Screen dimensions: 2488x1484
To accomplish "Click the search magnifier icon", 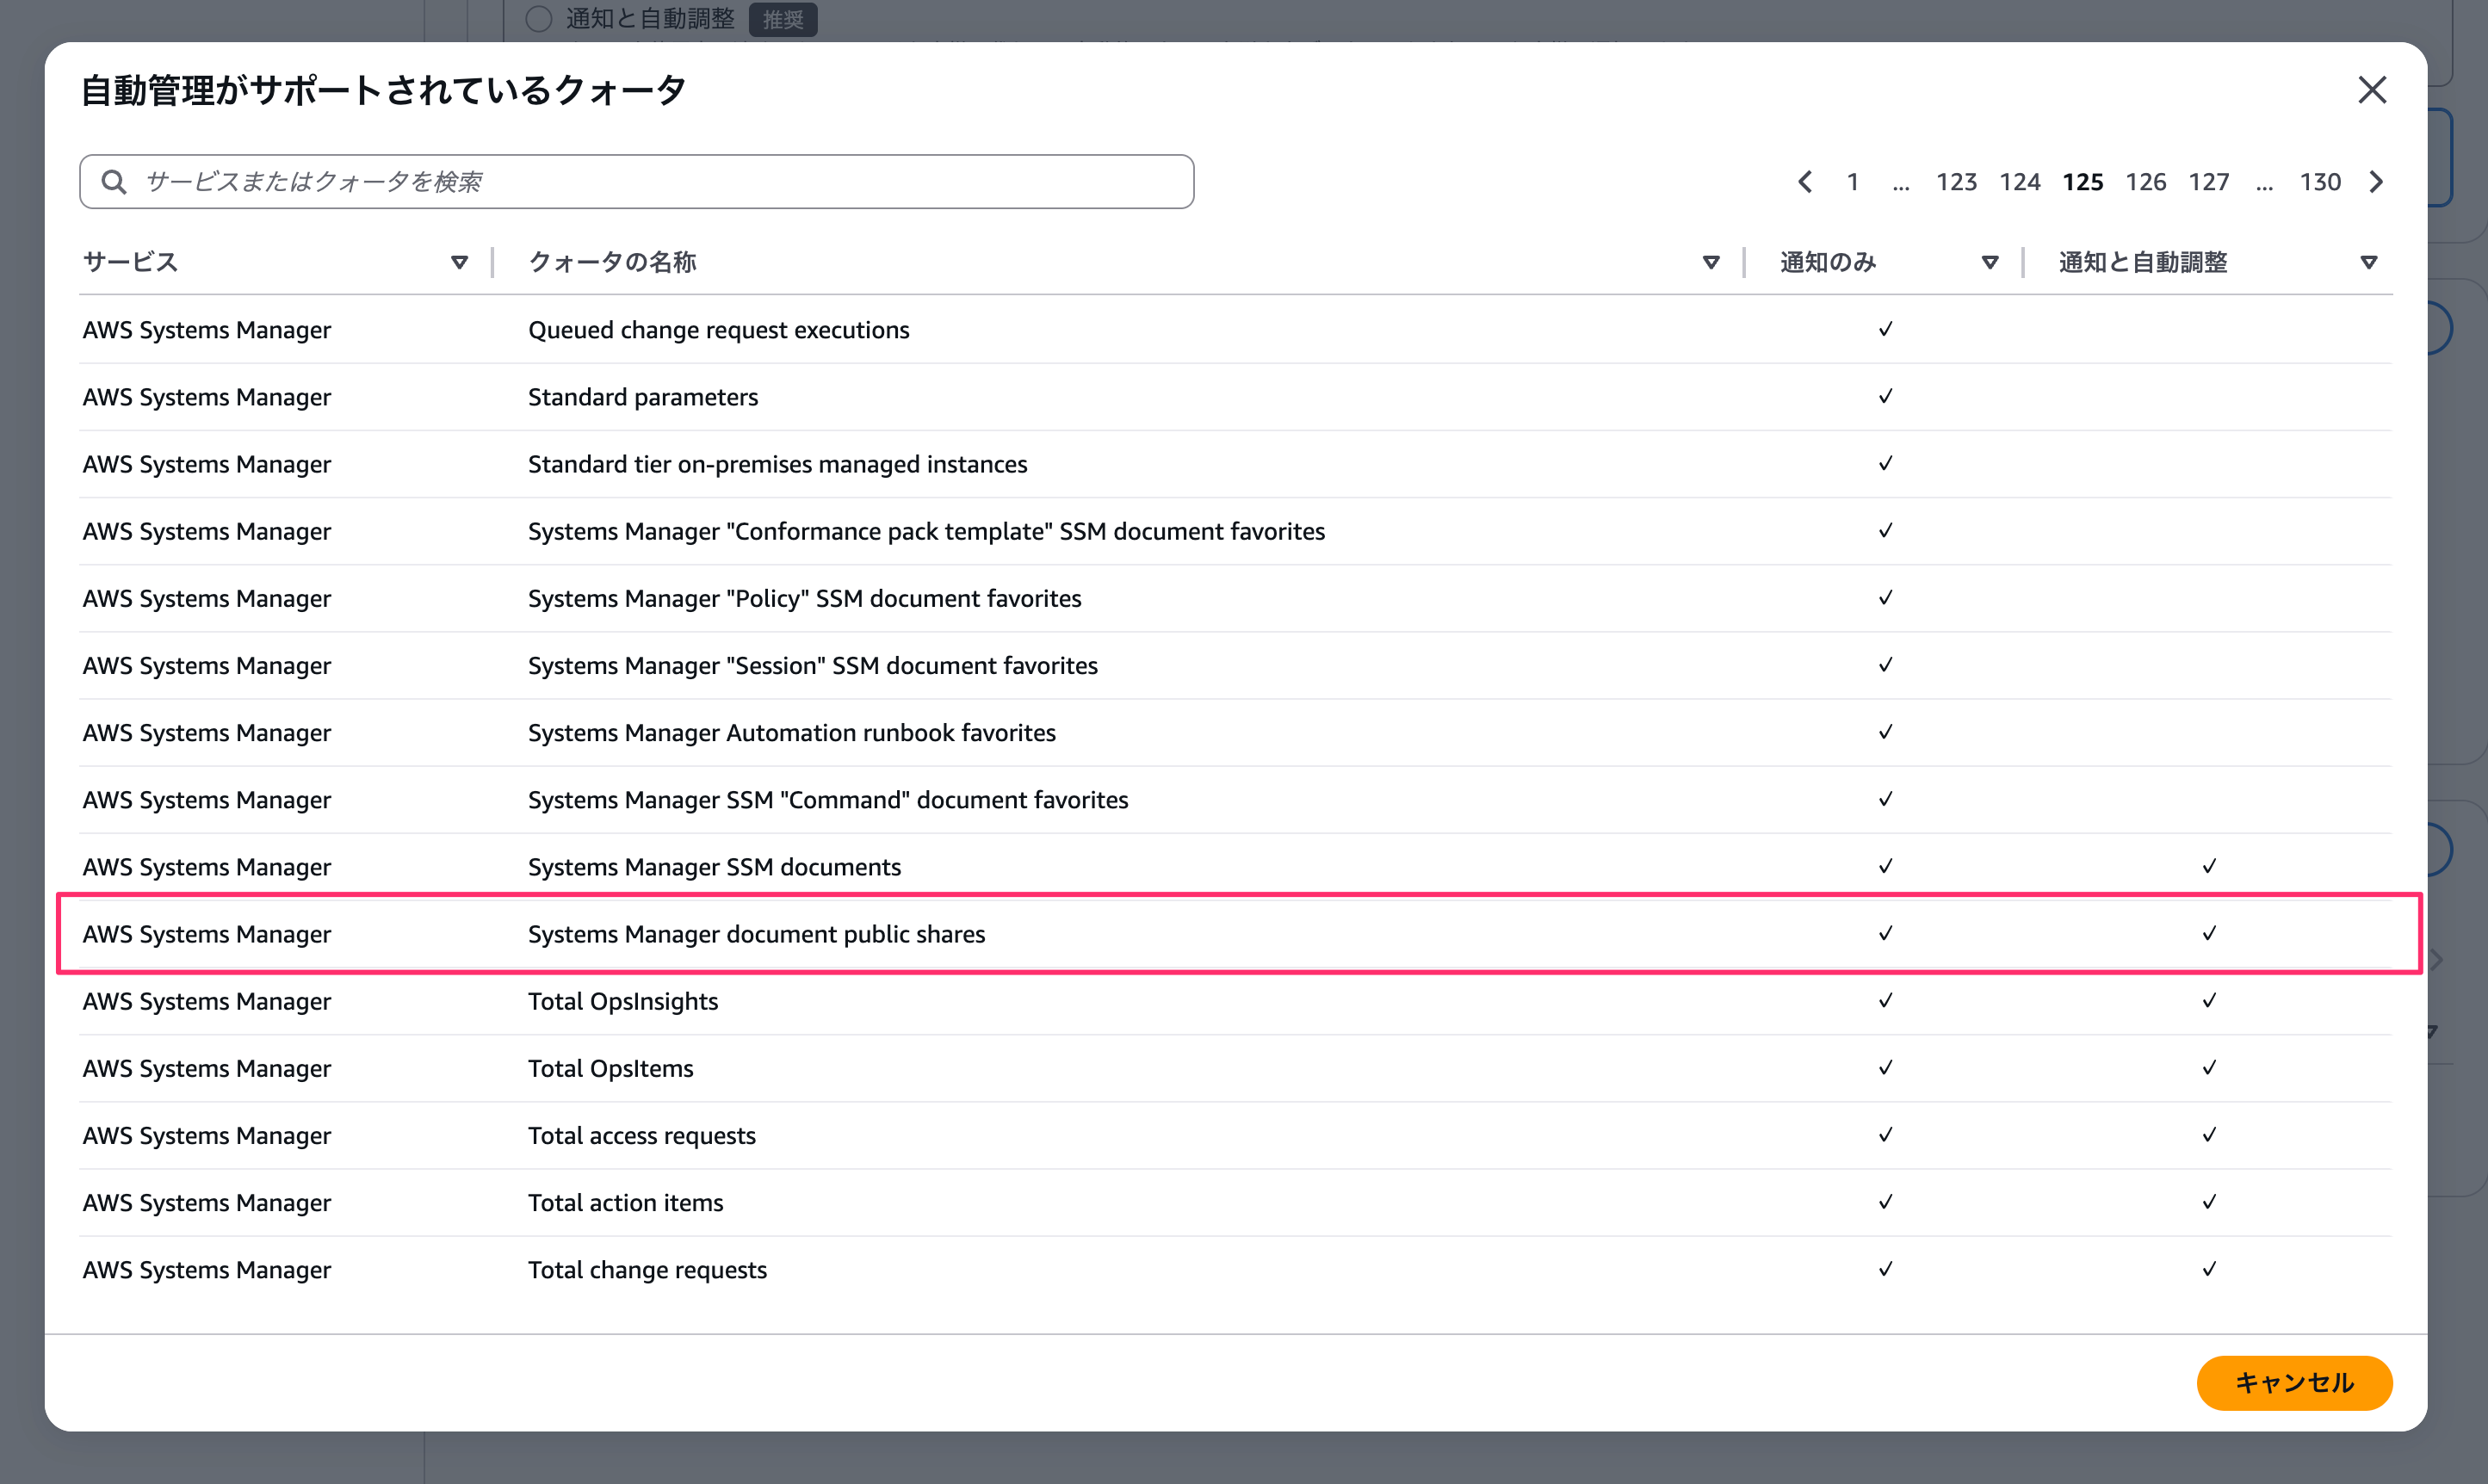I will pos(114,182).
